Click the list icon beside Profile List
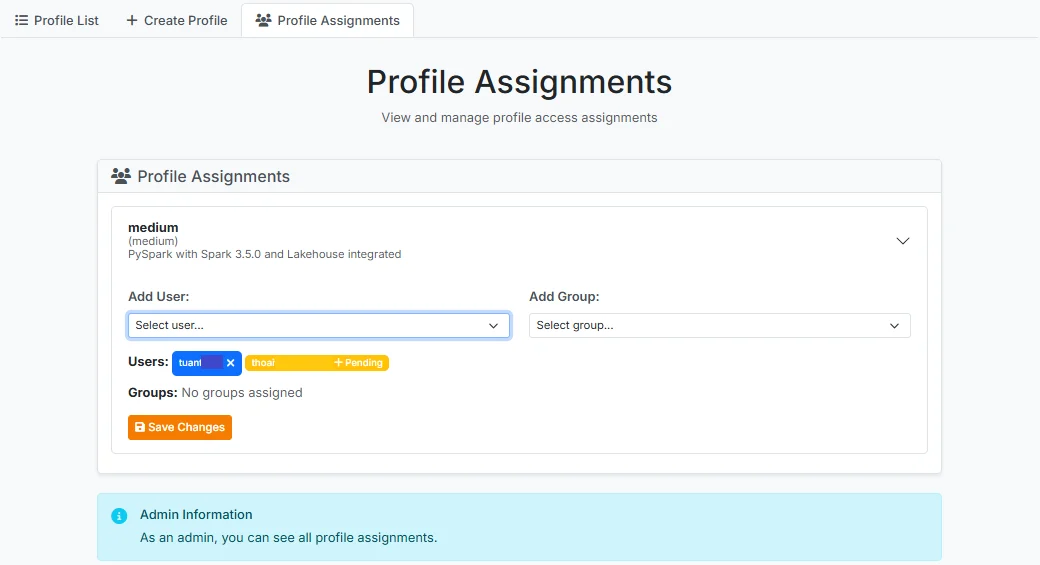This screenshot has width=1040, height=565. 21,21
